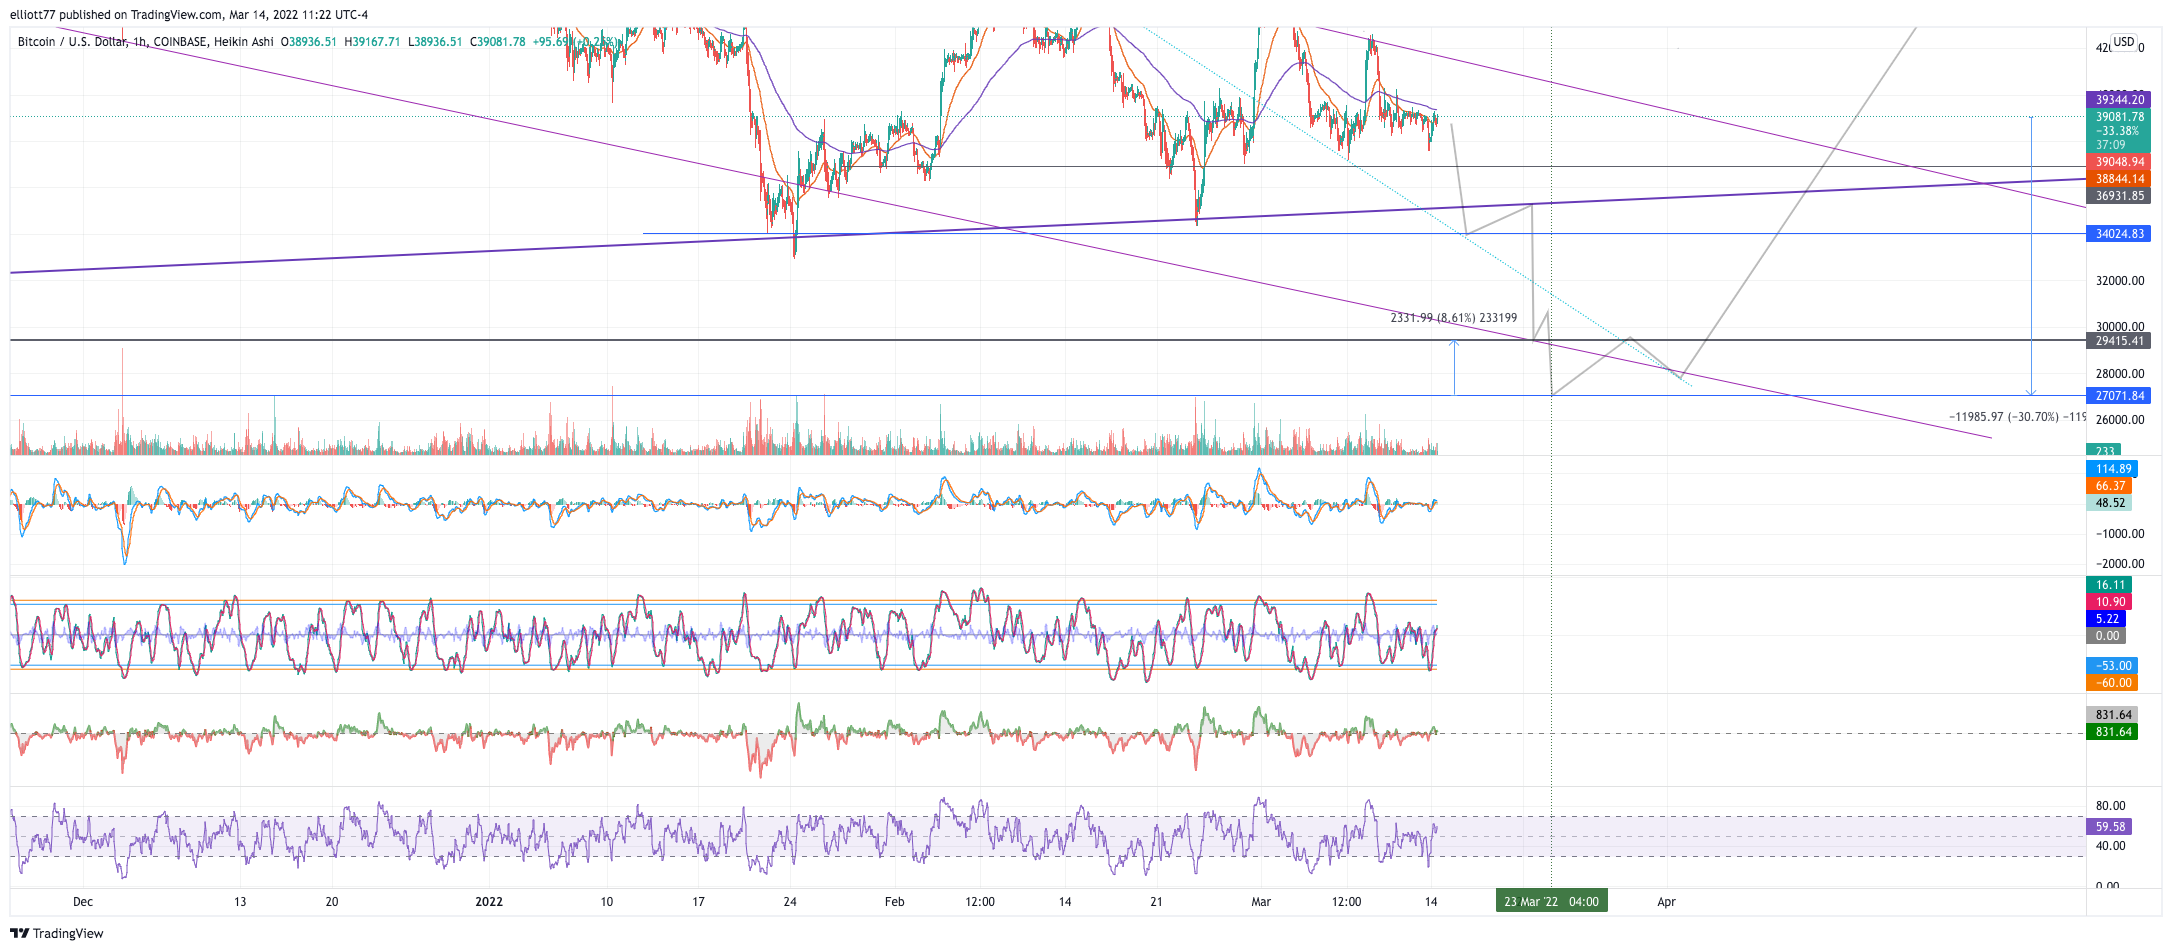The height and width of the screenshot is (951, 2172).
Task: Click the -2000.00 axis tick
Action: pos(2120,564)
